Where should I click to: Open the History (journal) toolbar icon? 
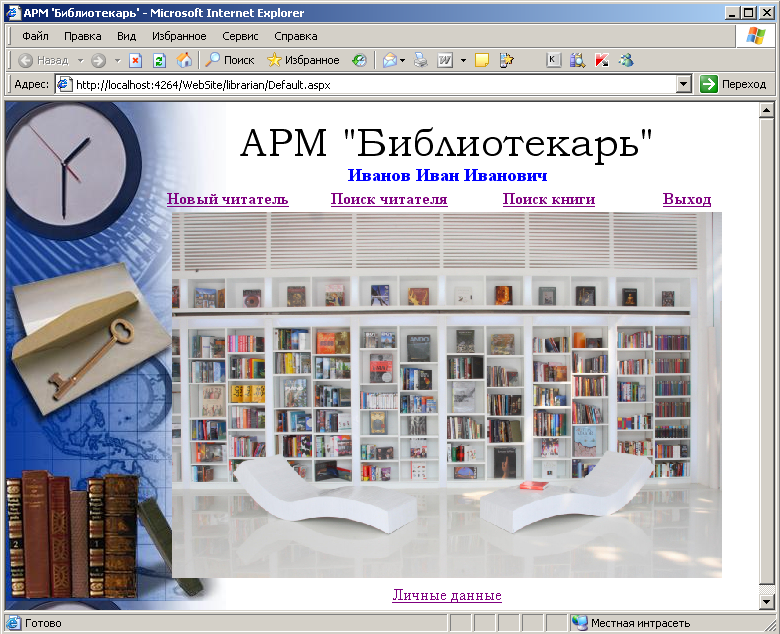coord(359,61)
